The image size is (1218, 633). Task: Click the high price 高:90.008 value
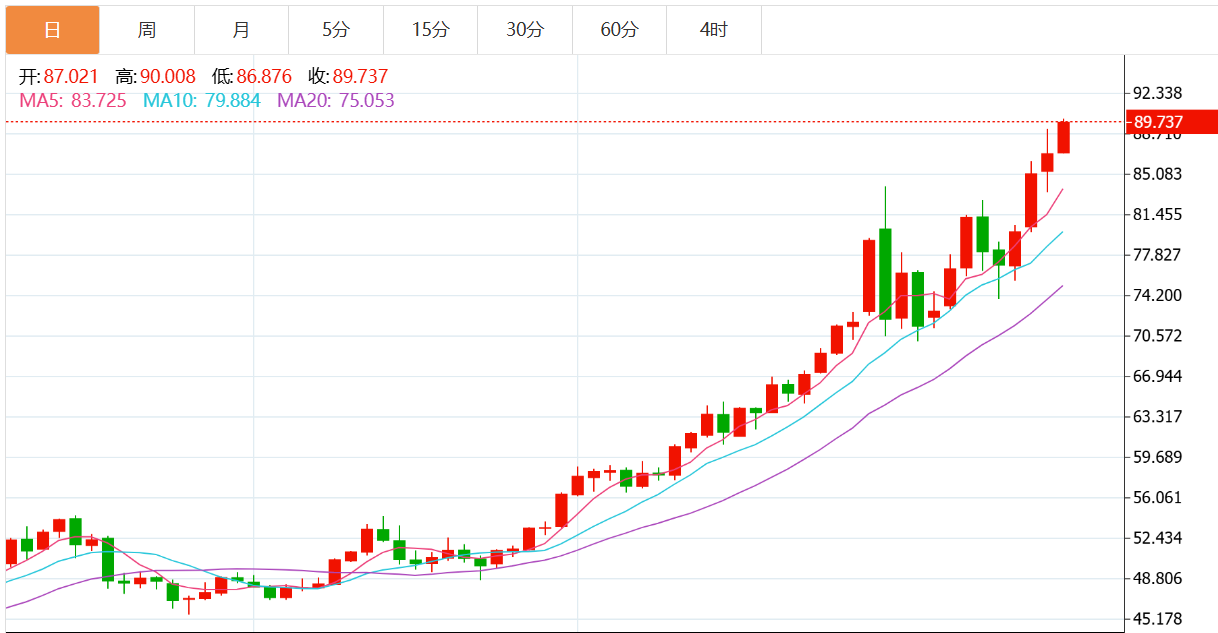pos(155,77)
